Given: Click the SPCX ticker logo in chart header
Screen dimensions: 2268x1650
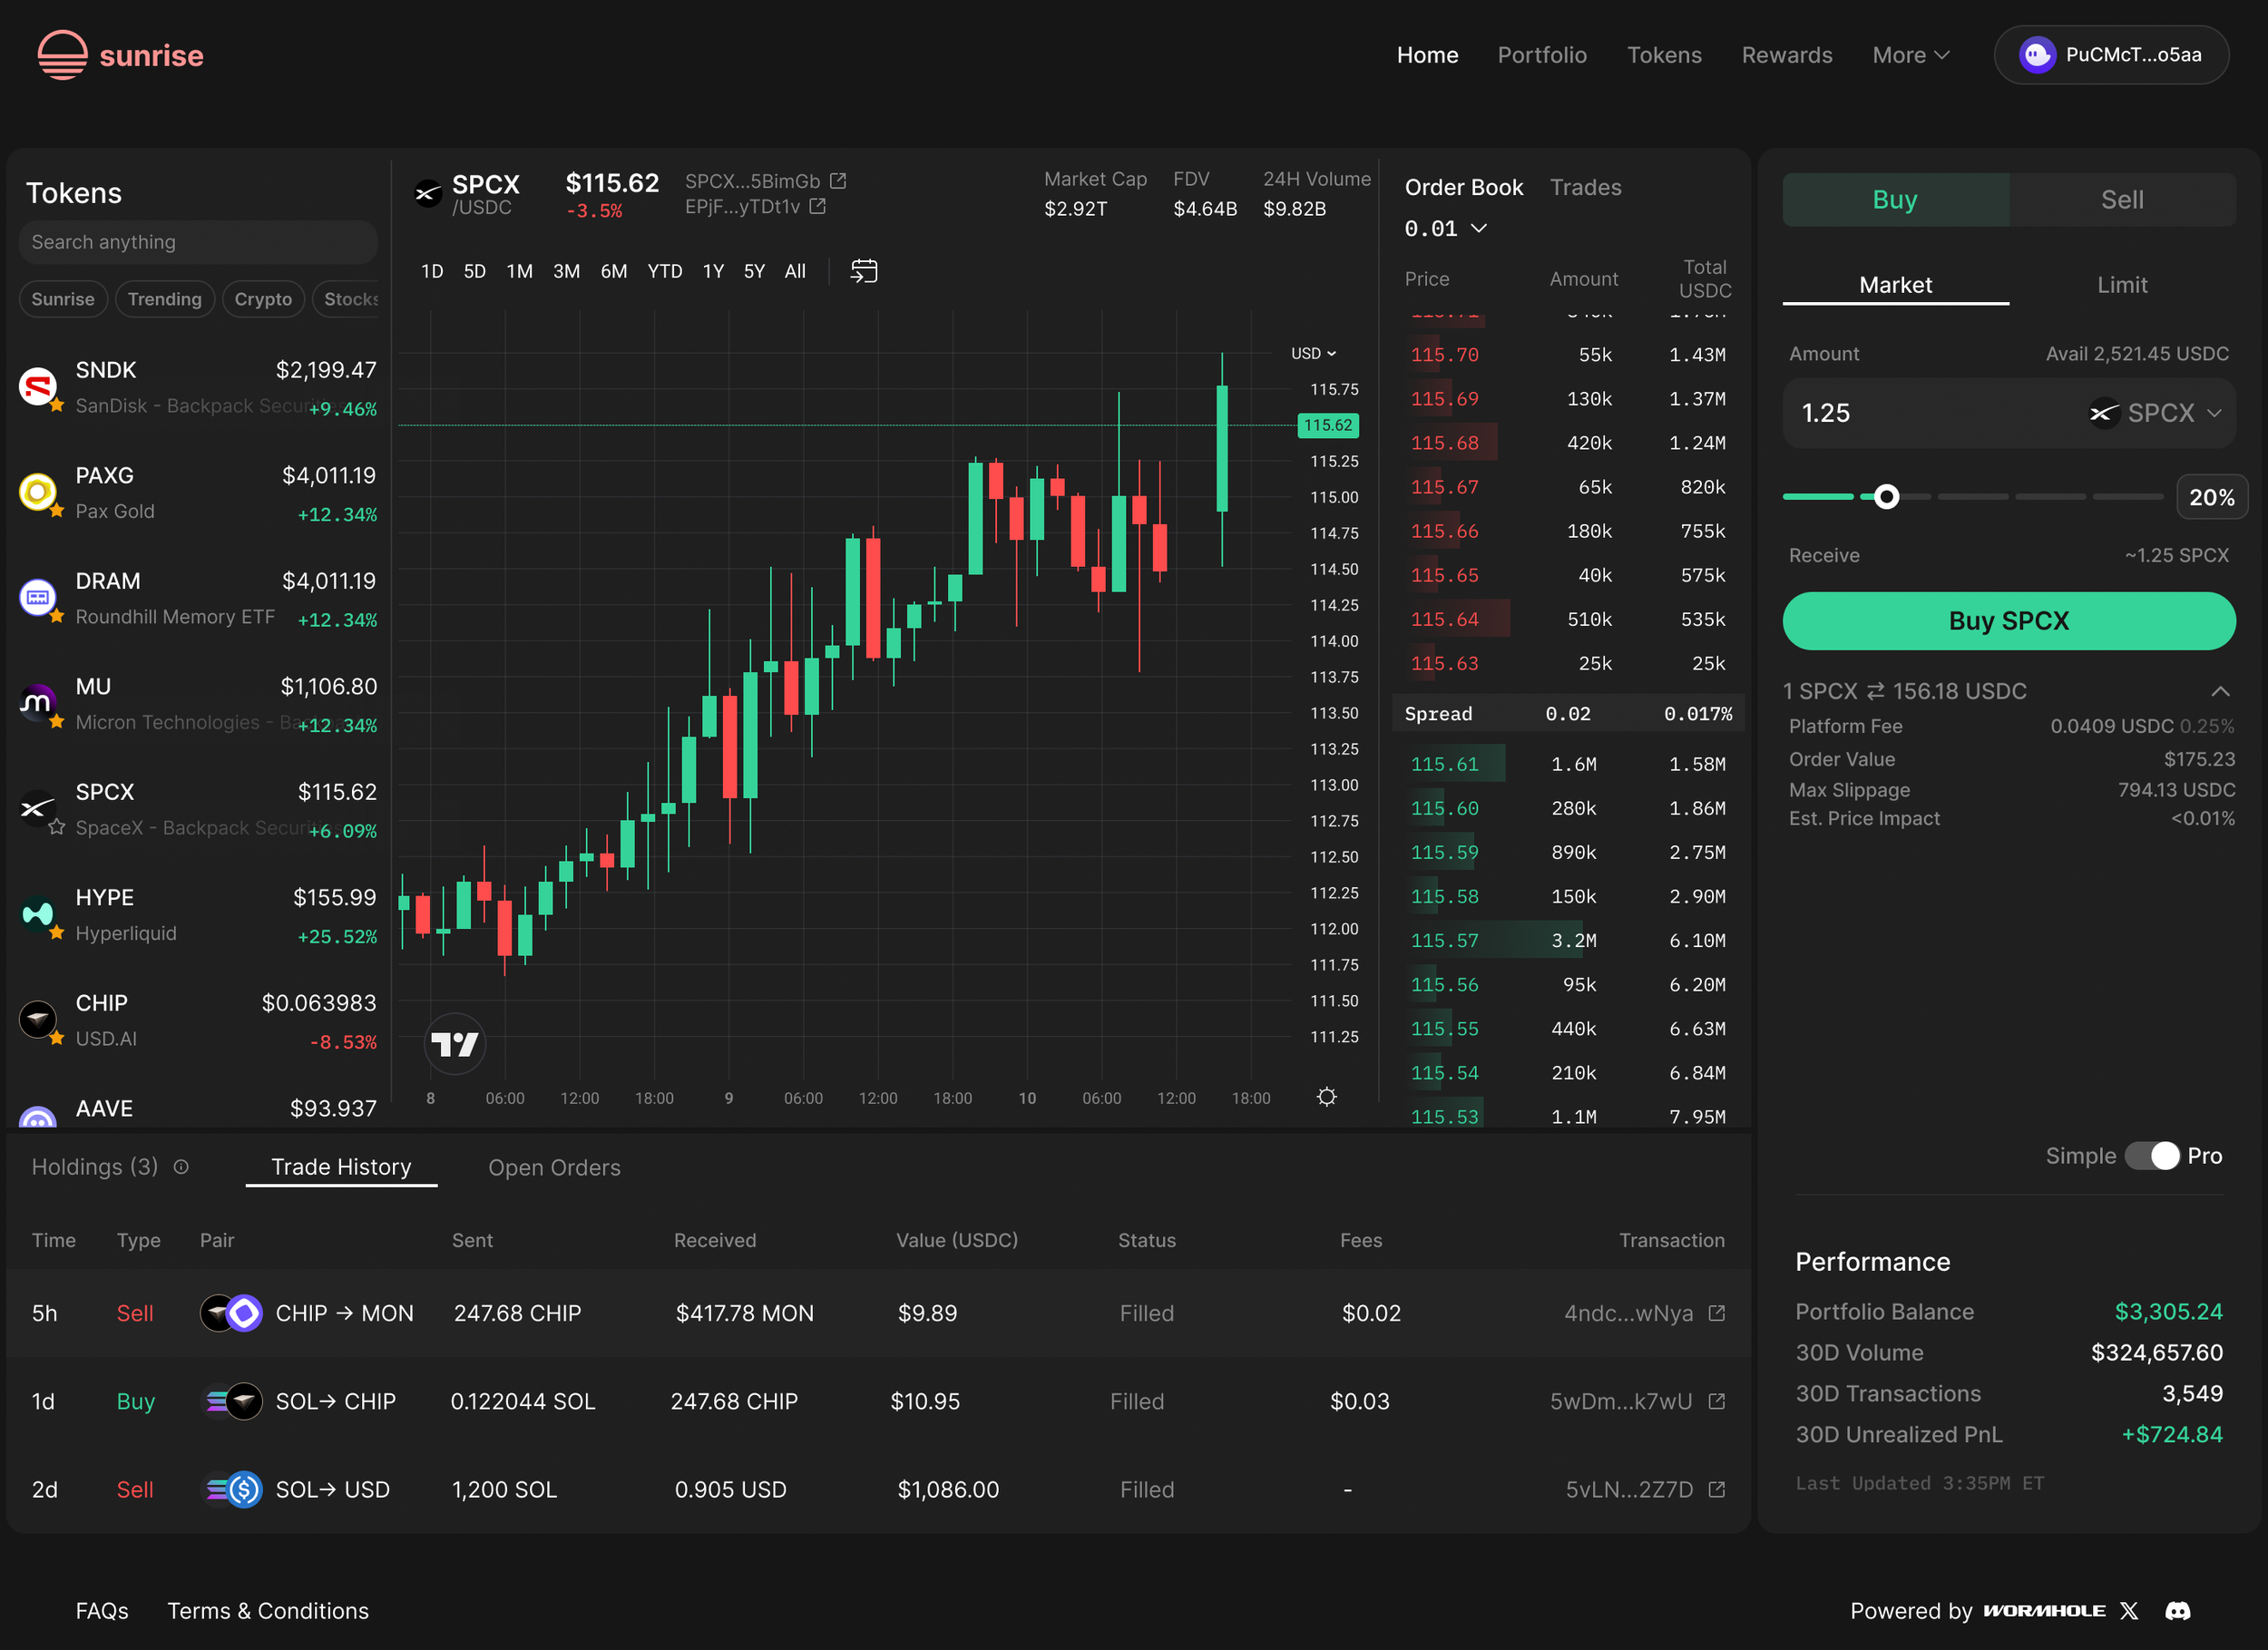Looking at the screenshot, I should point(428,193).
